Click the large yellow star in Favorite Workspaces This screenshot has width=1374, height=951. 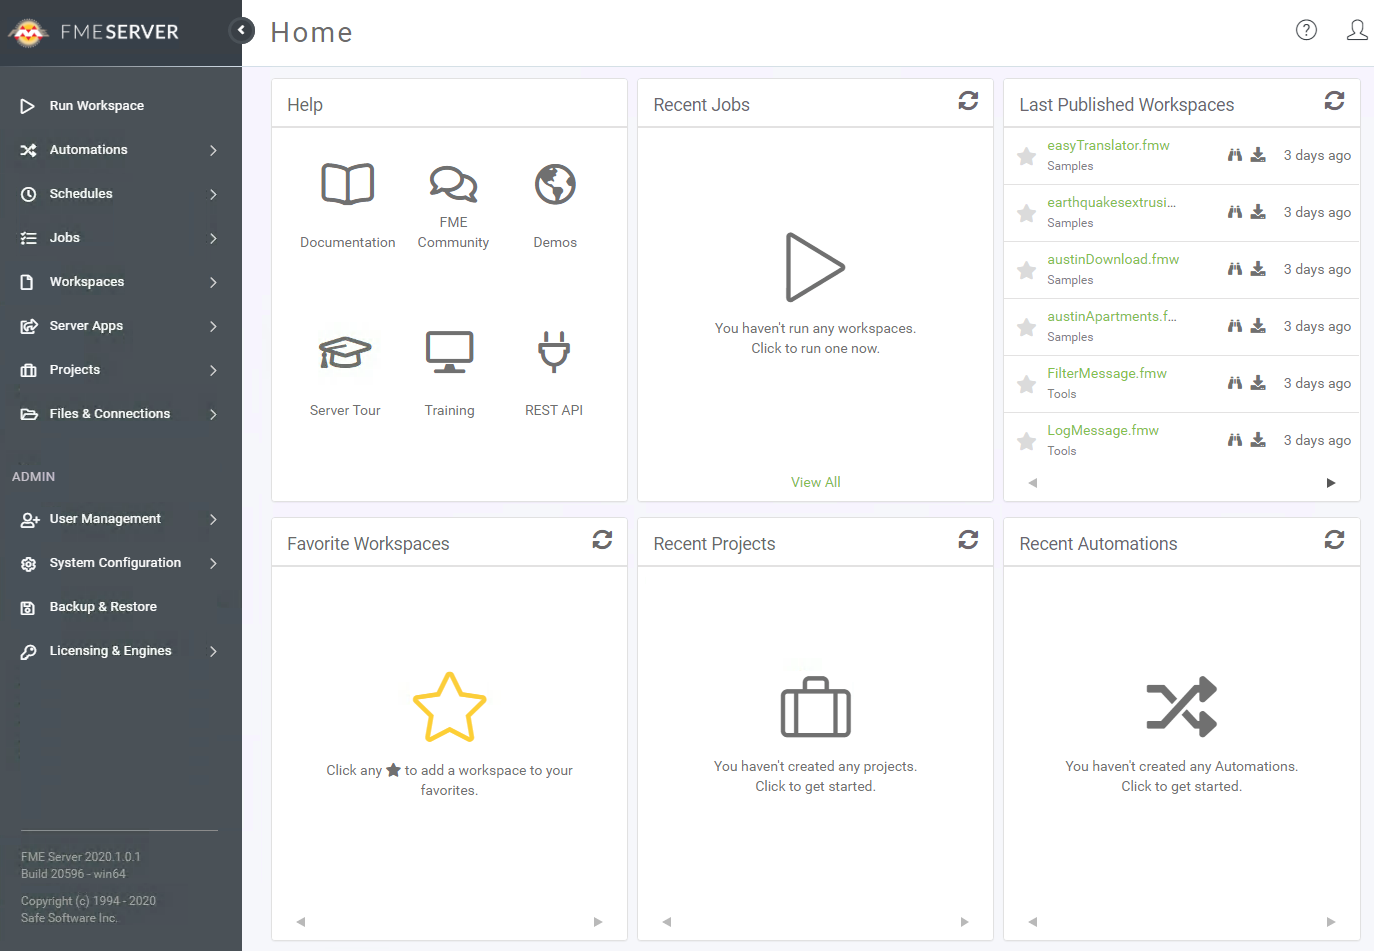click(x=449, y=707)
